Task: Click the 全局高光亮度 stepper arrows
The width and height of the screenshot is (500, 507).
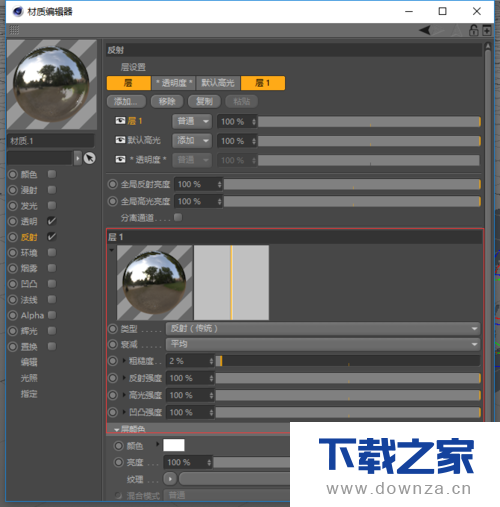Action: point(219,201)
